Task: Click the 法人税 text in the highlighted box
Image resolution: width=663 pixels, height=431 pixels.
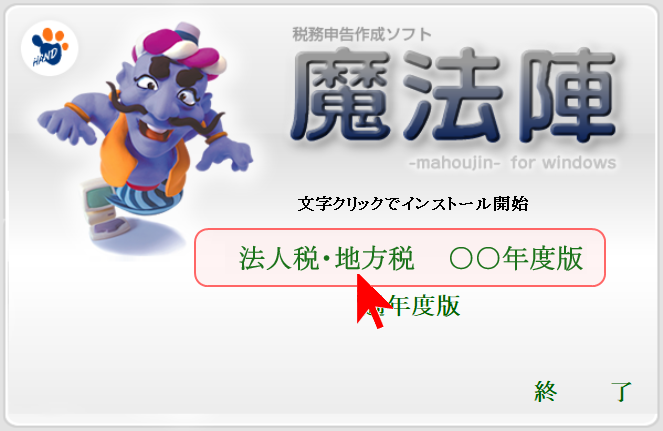Action: pyautogui.click(x=279, y=258)
